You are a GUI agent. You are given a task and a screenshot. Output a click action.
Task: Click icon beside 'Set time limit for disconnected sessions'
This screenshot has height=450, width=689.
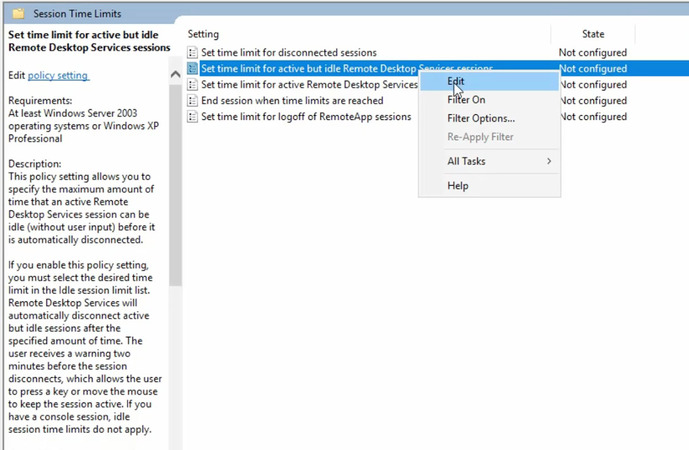point(193,52)
